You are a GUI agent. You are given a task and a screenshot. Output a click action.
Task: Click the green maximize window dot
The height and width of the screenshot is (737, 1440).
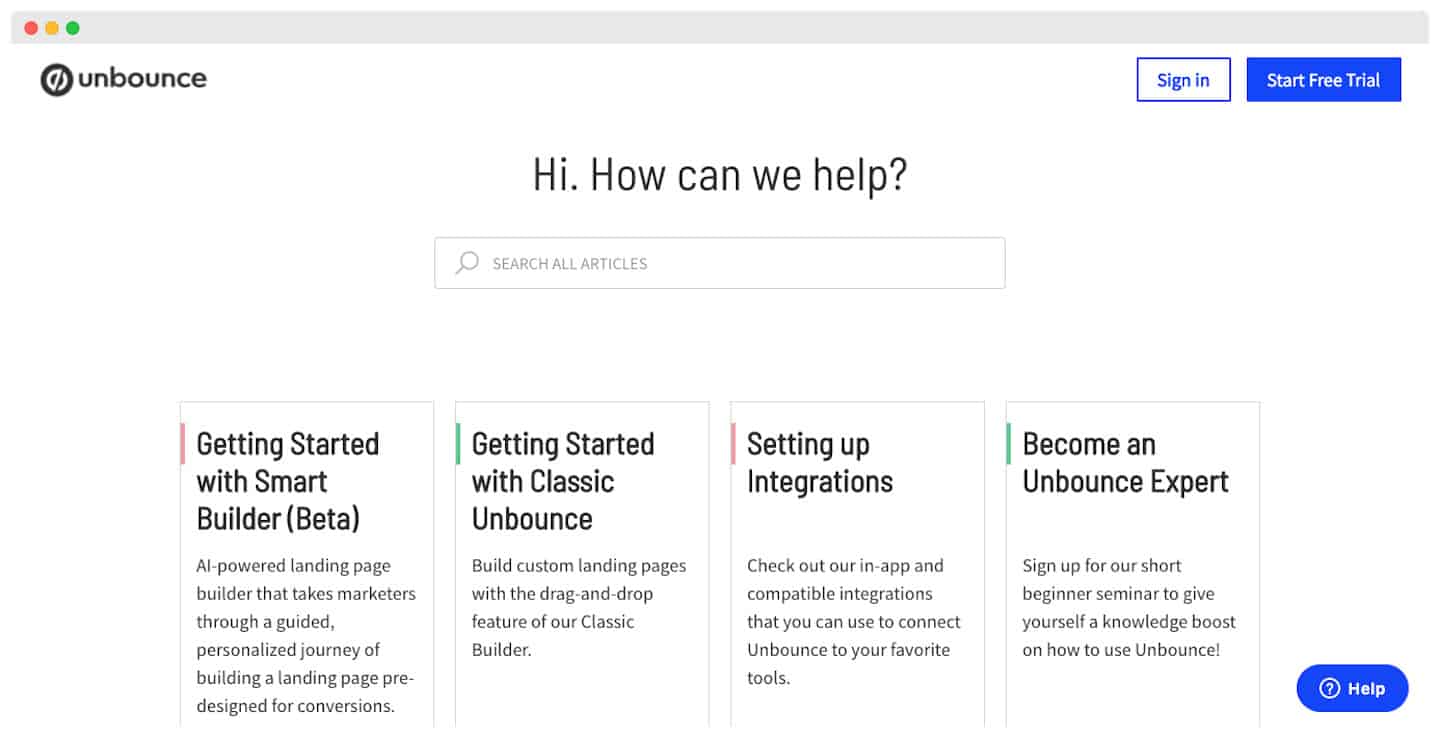coord(73,28)
